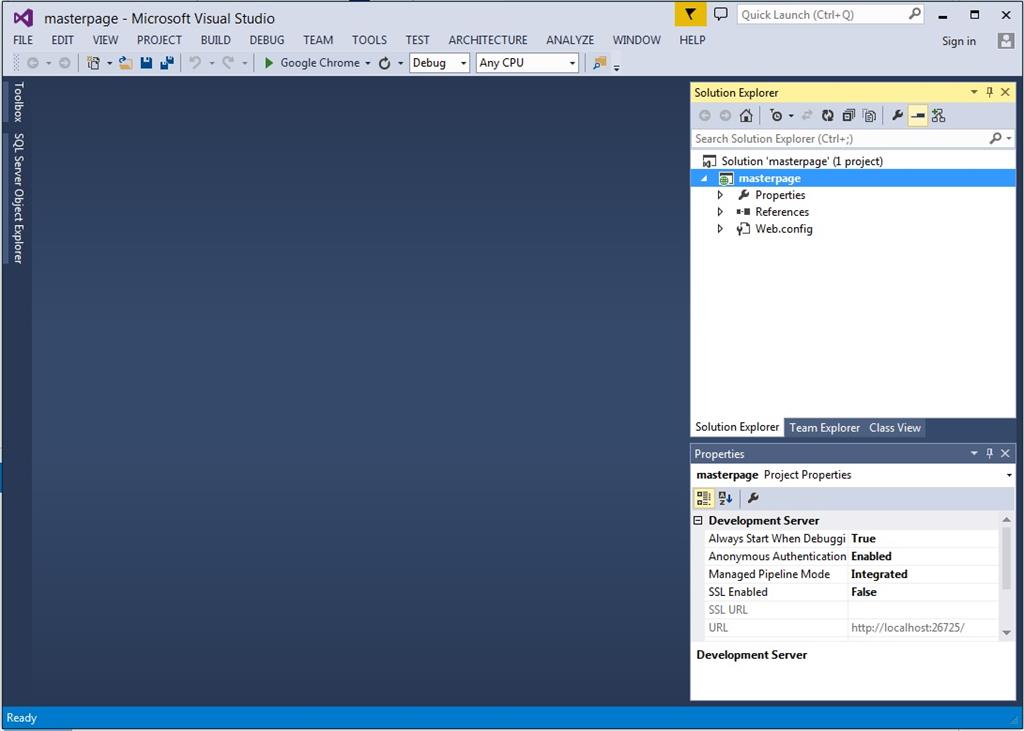Screen dimensions: 1024x731
Task: Open the Project Properties object dropdown
Action: click(1009, 475)
